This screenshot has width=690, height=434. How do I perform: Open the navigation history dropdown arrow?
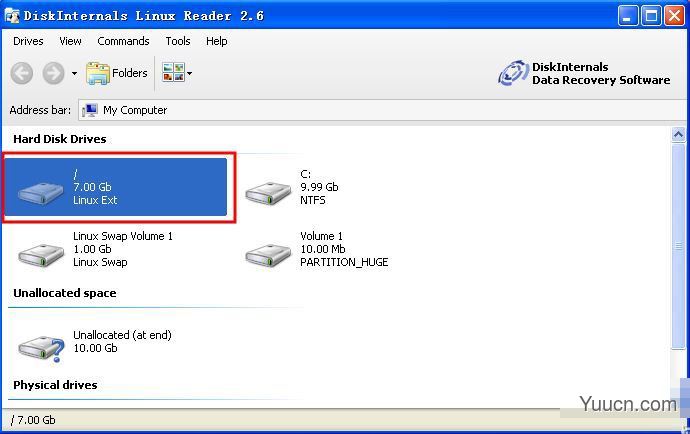(x=74, y=73)
